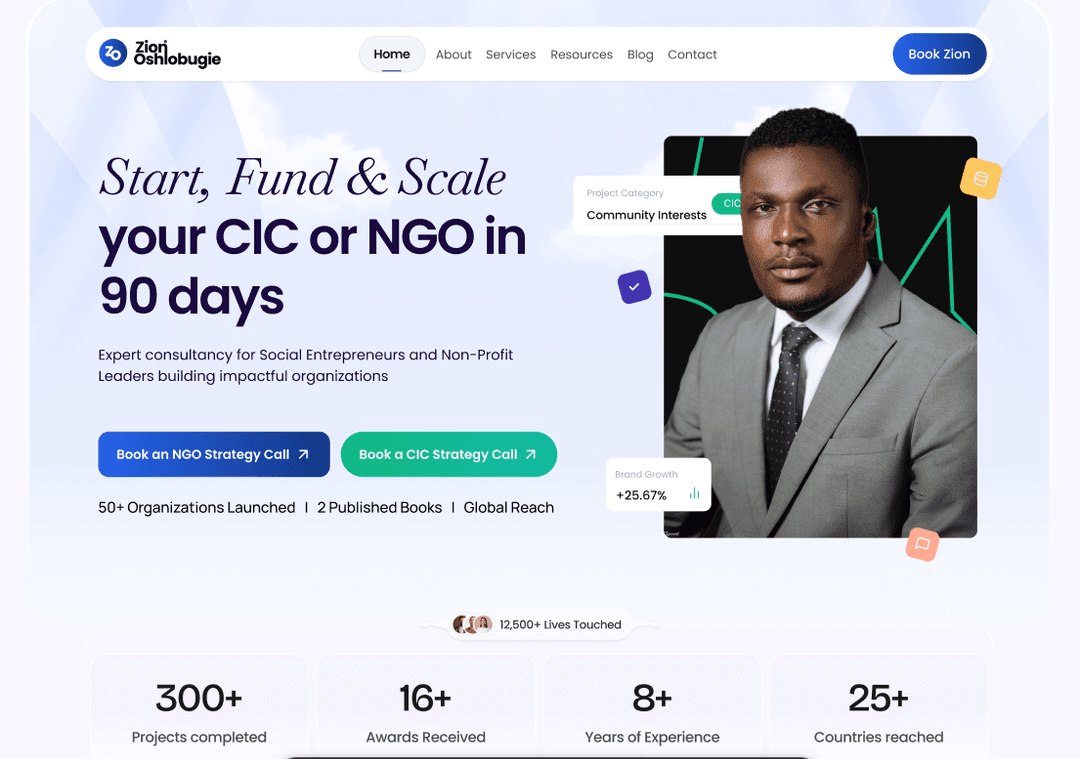Image resolution: width=1080 pixels, height=759 pixels.
Task: Click the arrow on NGO Strategy Call button
Action: click(x=304, y=454)
